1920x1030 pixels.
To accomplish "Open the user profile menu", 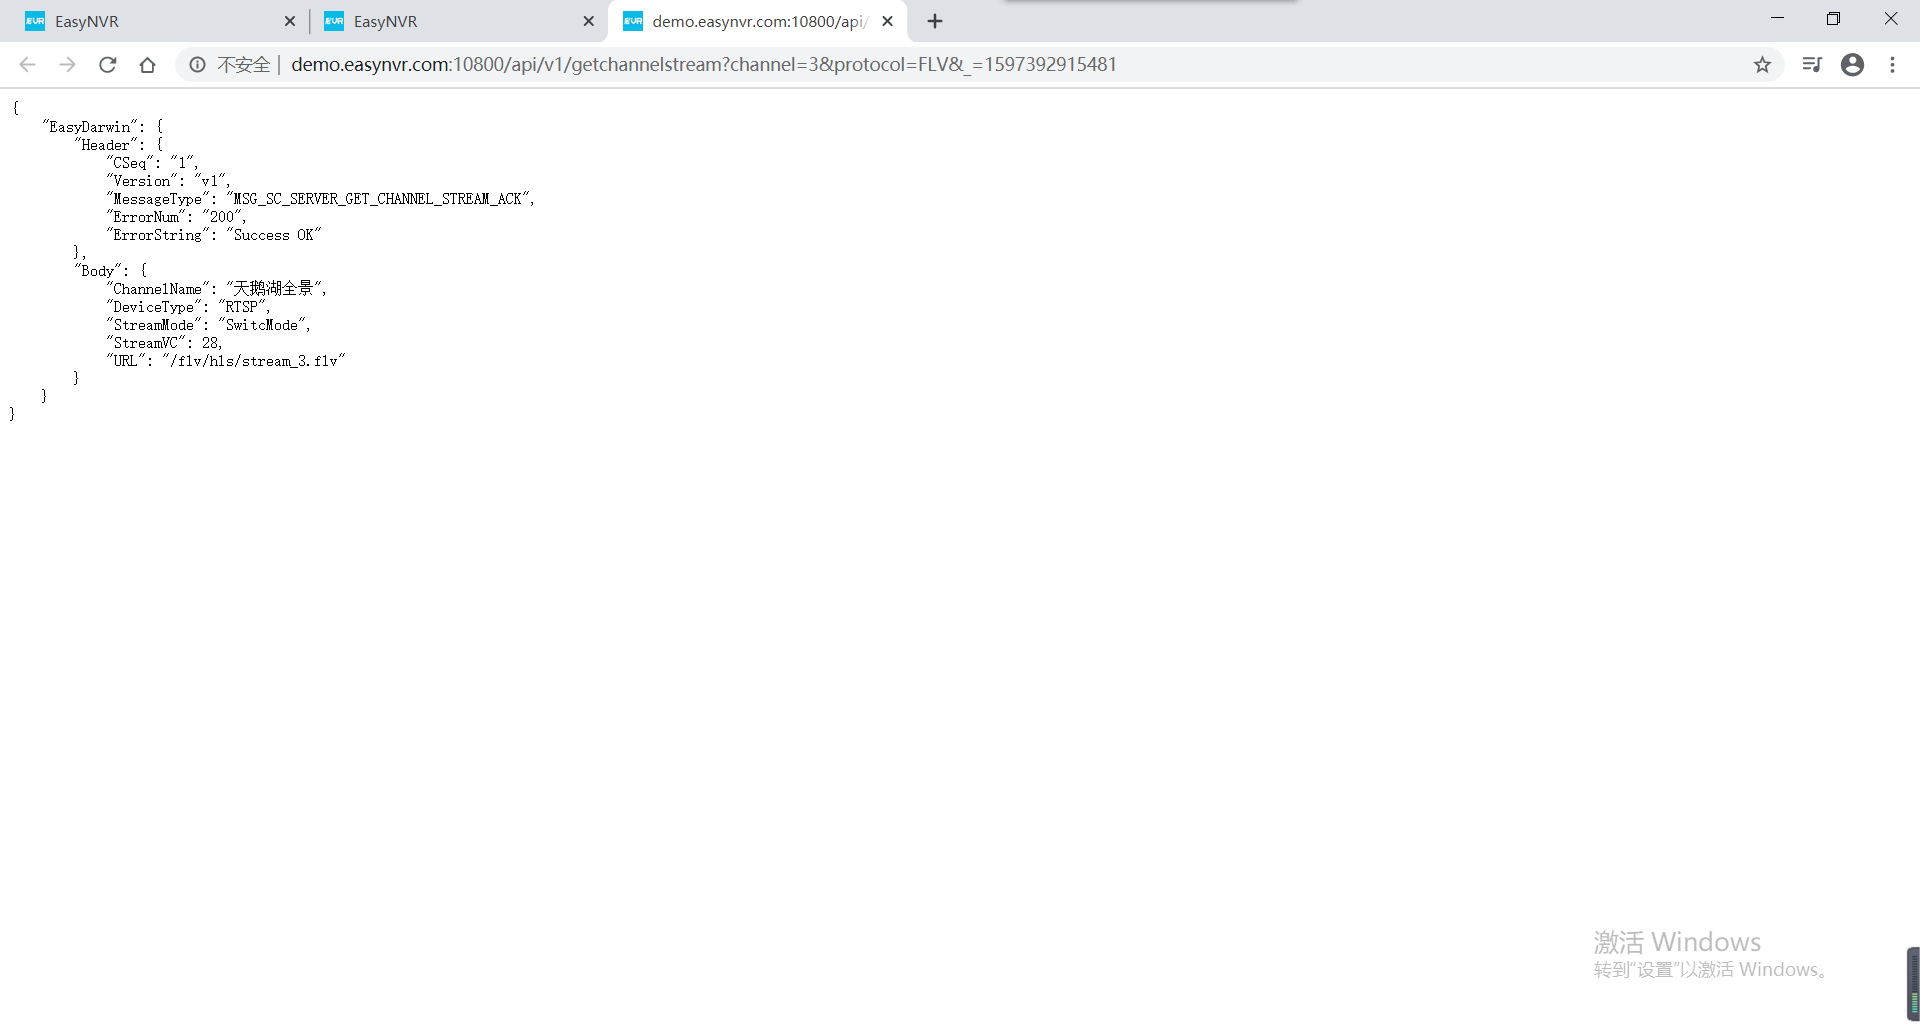I will click(x=1852, y=65).
